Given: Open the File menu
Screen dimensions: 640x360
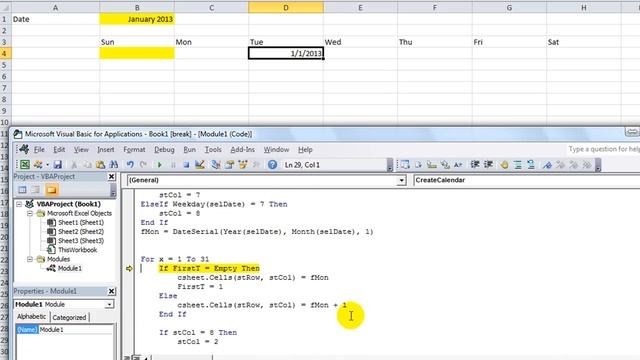Looking at the screenshot, I should pyautogui.click(x=39, y=149).
